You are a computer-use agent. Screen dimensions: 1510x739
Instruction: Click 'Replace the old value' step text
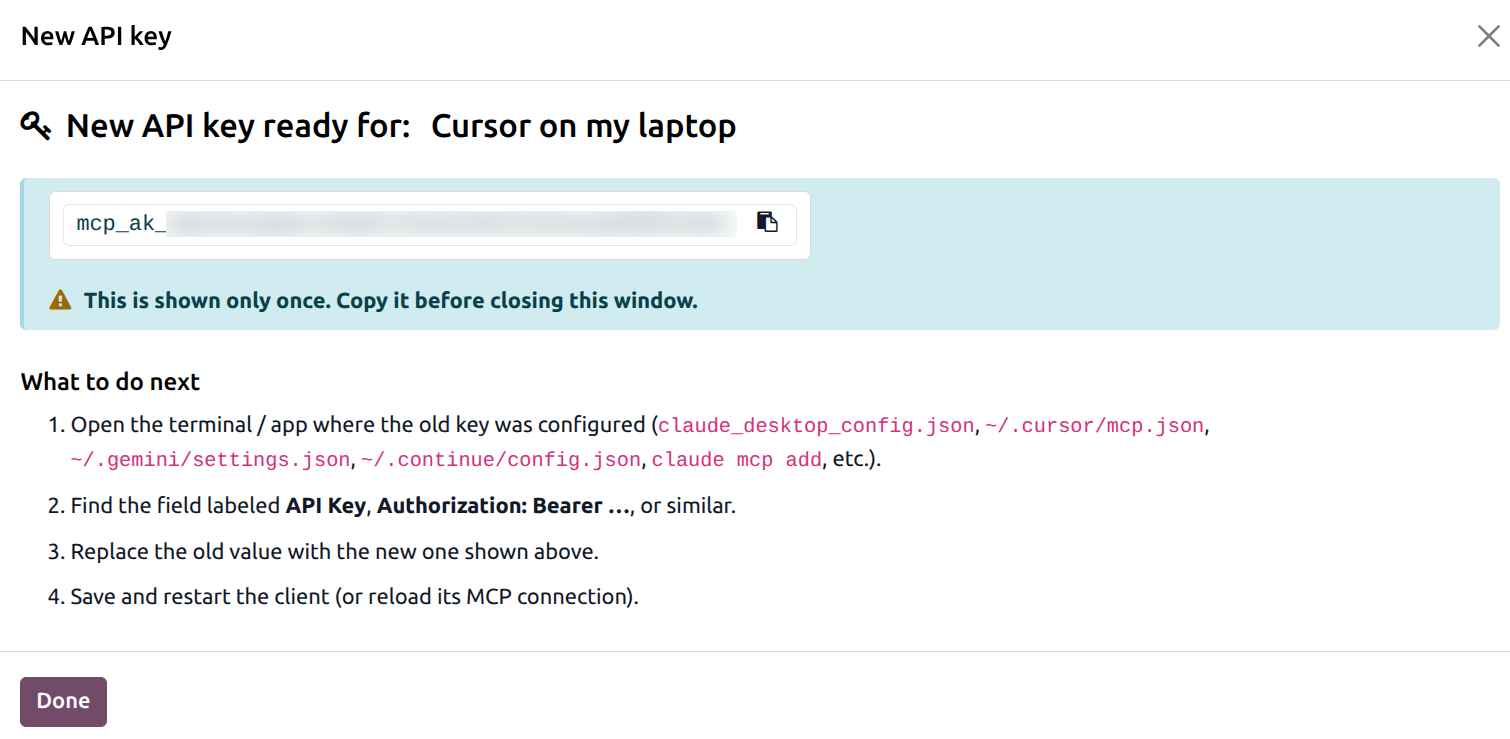click(334, 552)
